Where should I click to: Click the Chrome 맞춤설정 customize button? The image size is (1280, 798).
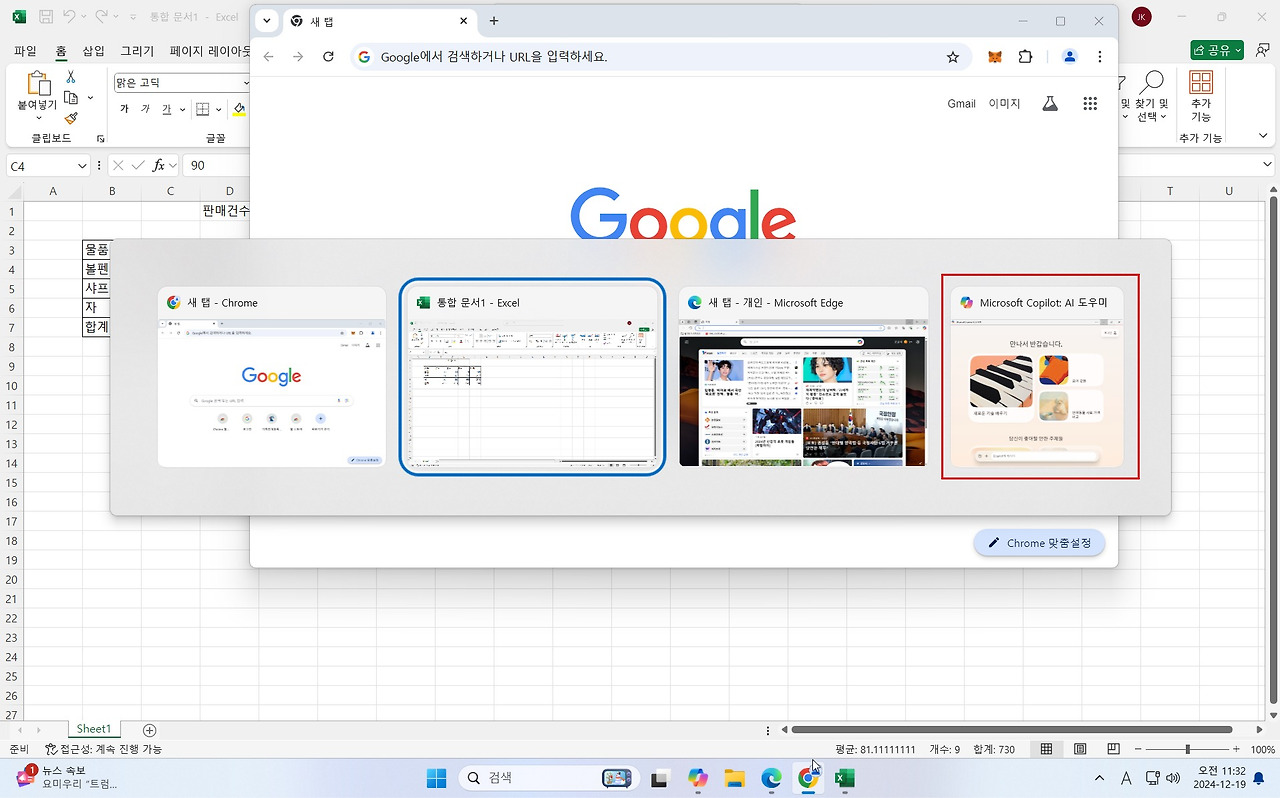pyautogui.click(x=1039, y=543)
